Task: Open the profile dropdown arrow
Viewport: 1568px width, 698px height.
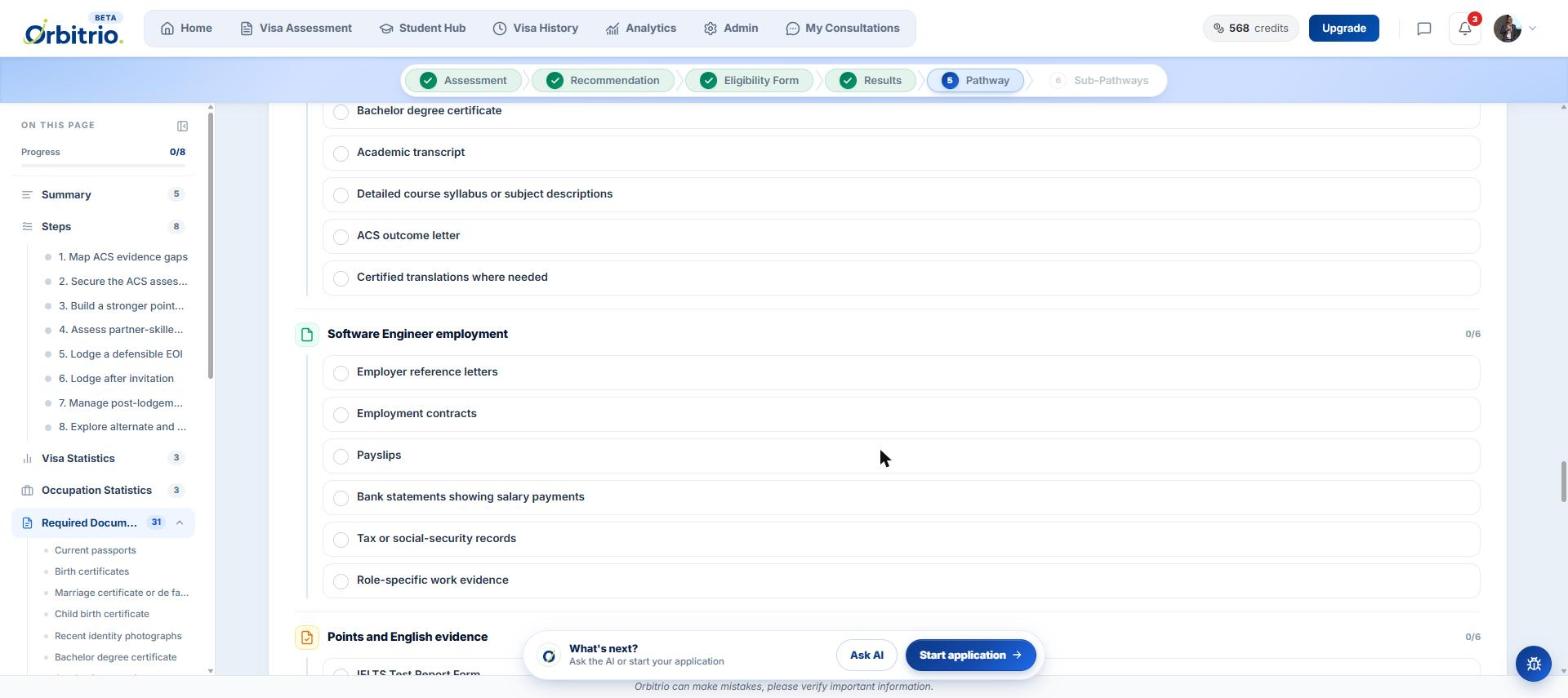Action: click(1532, 29)
